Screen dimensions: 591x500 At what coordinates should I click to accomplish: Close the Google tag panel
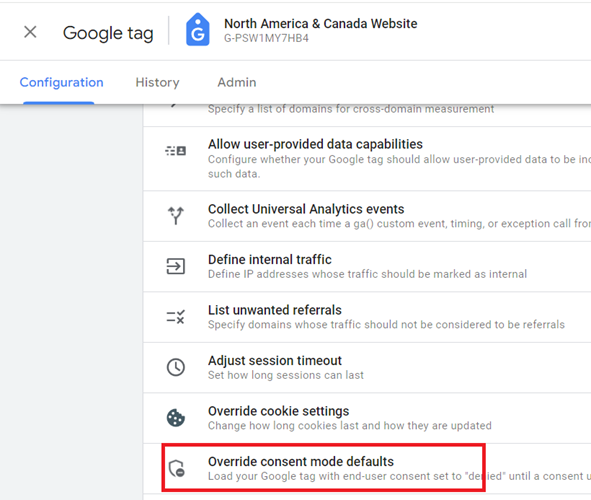click(30, 32)
